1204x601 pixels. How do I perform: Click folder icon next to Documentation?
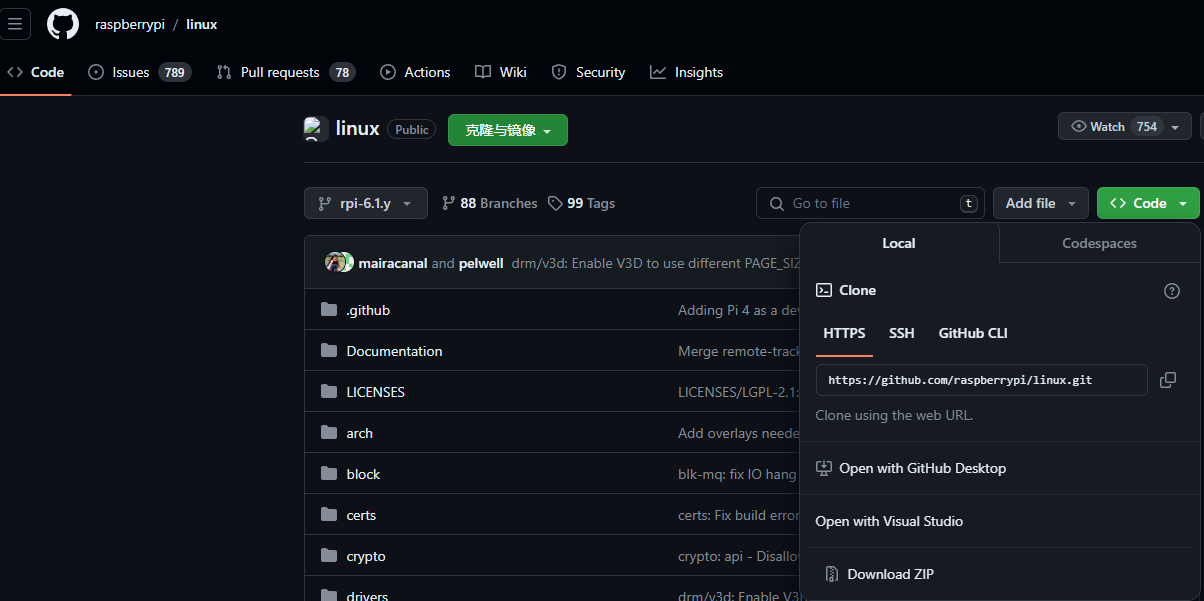[x=329, y=351]
